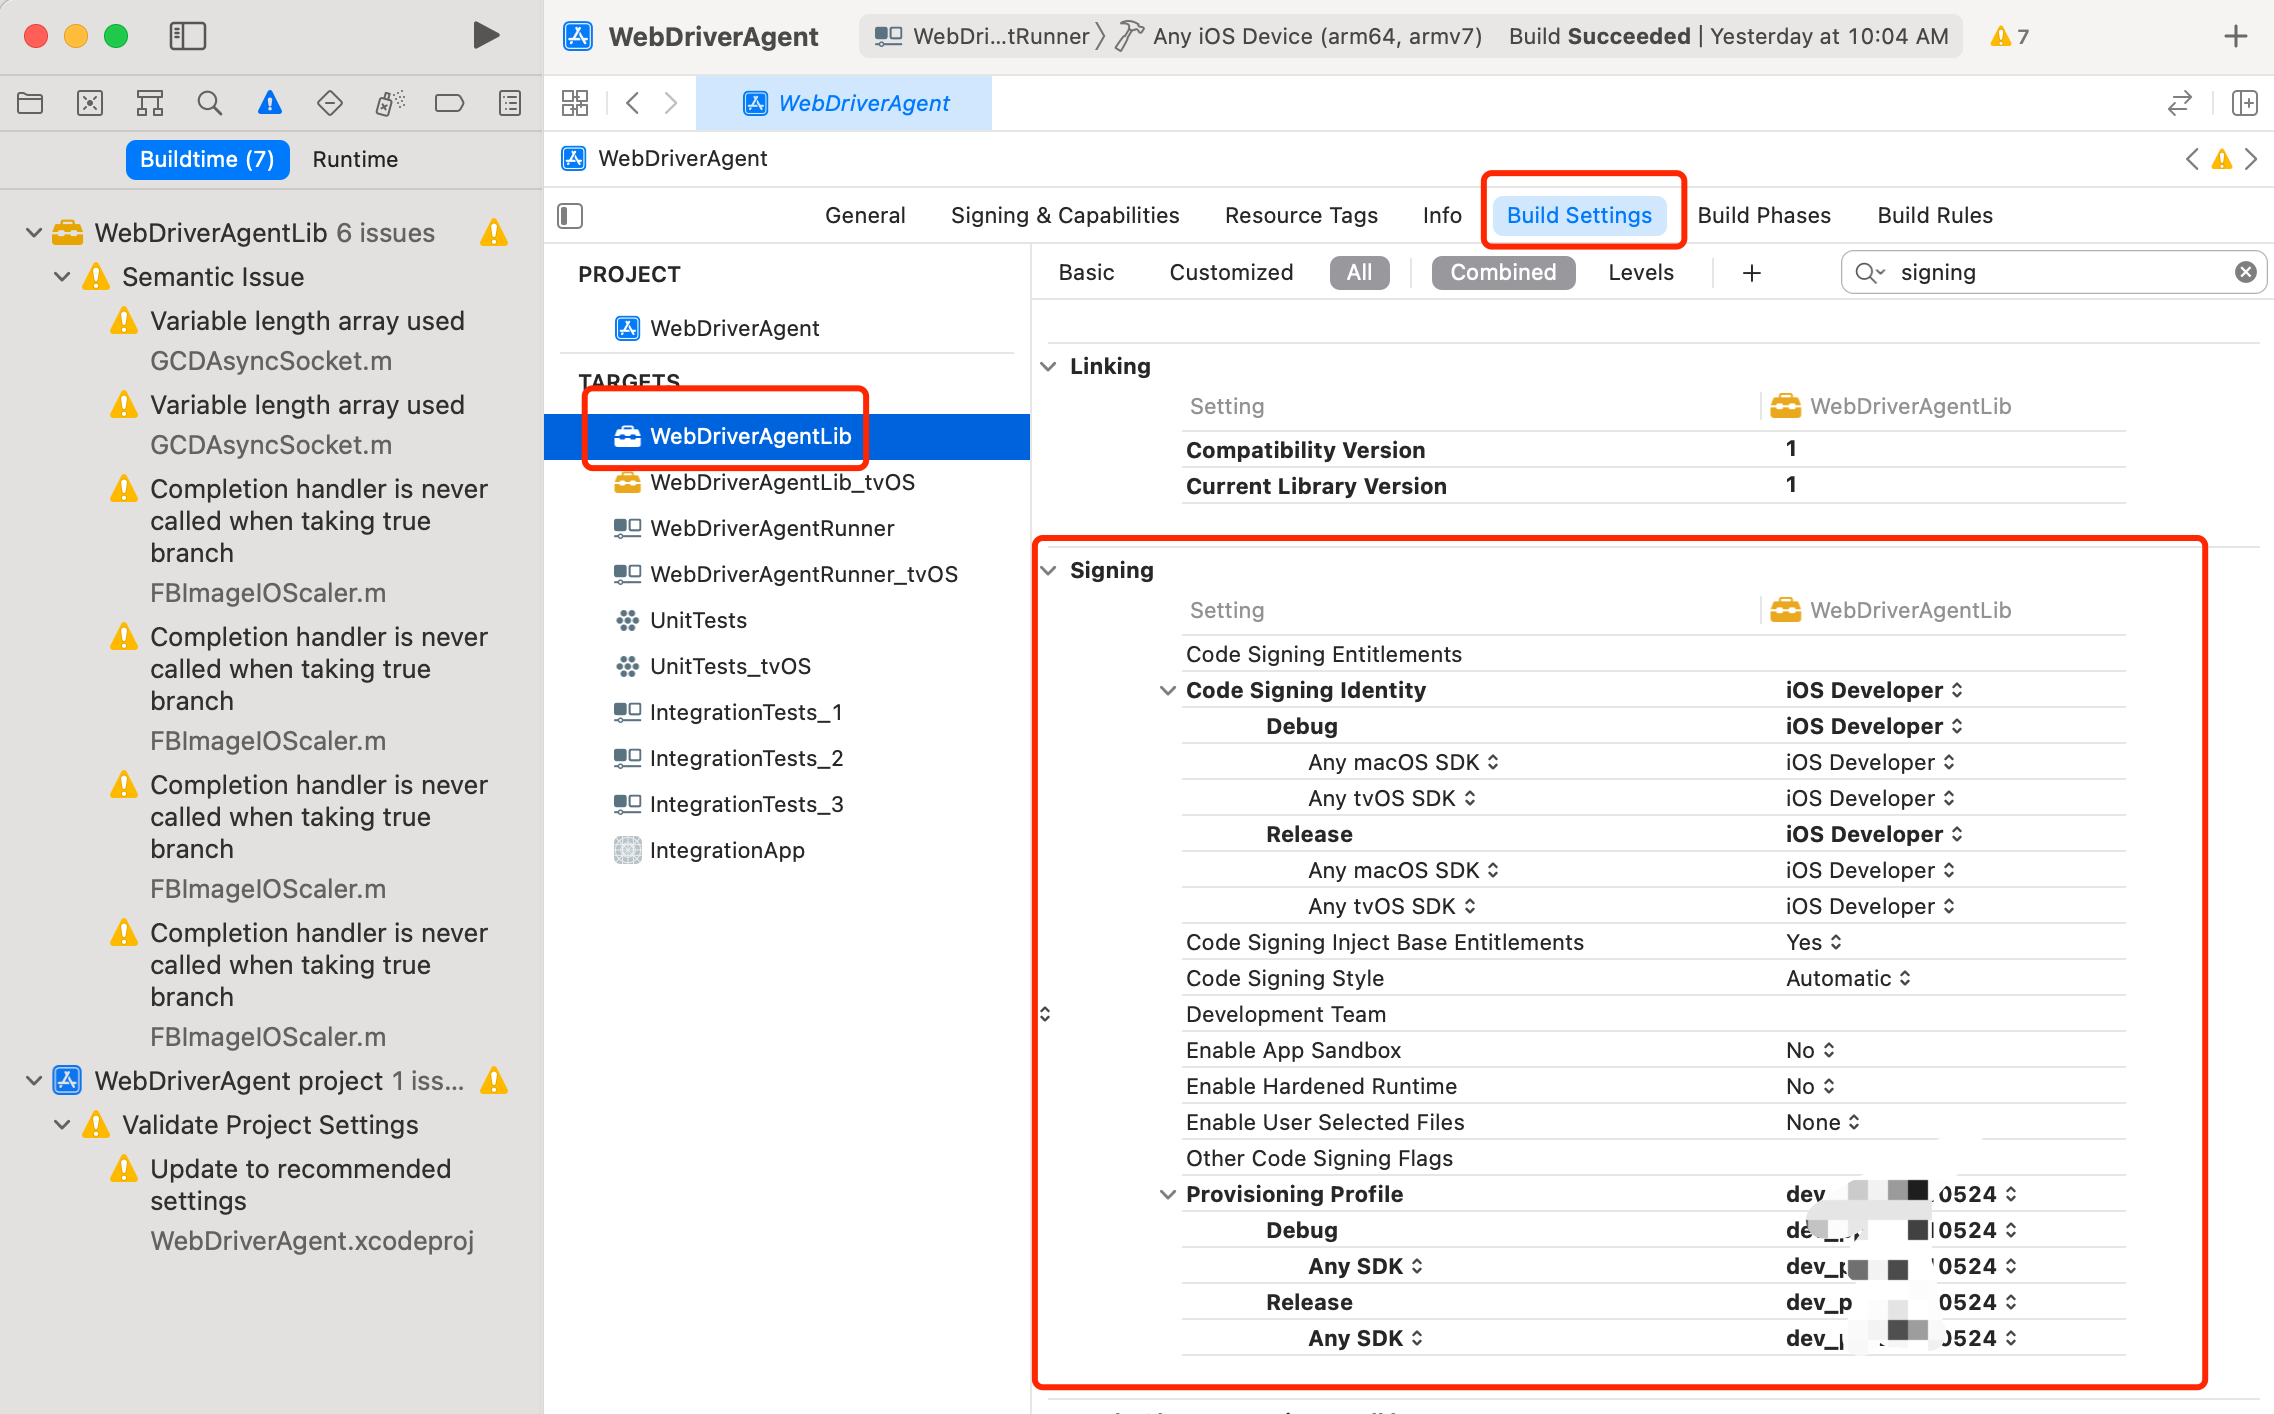The height and width of the screenshot is (1414, 2274).
Task: Choose Any iOS Device destination
Action: click(x=1298, y=36)
